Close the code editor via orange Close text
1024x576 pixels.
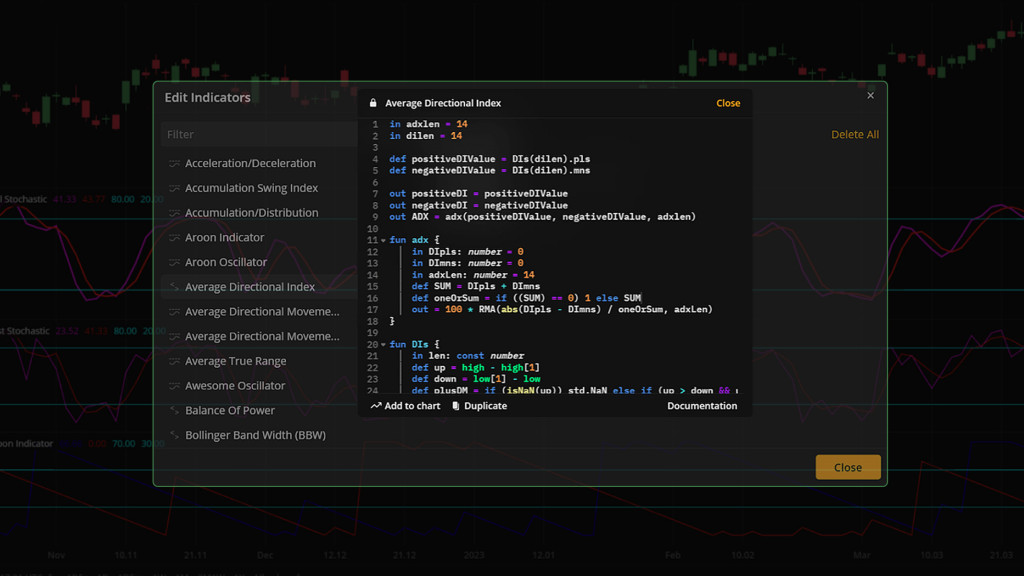pyautogui.click(x=728, y=103)
